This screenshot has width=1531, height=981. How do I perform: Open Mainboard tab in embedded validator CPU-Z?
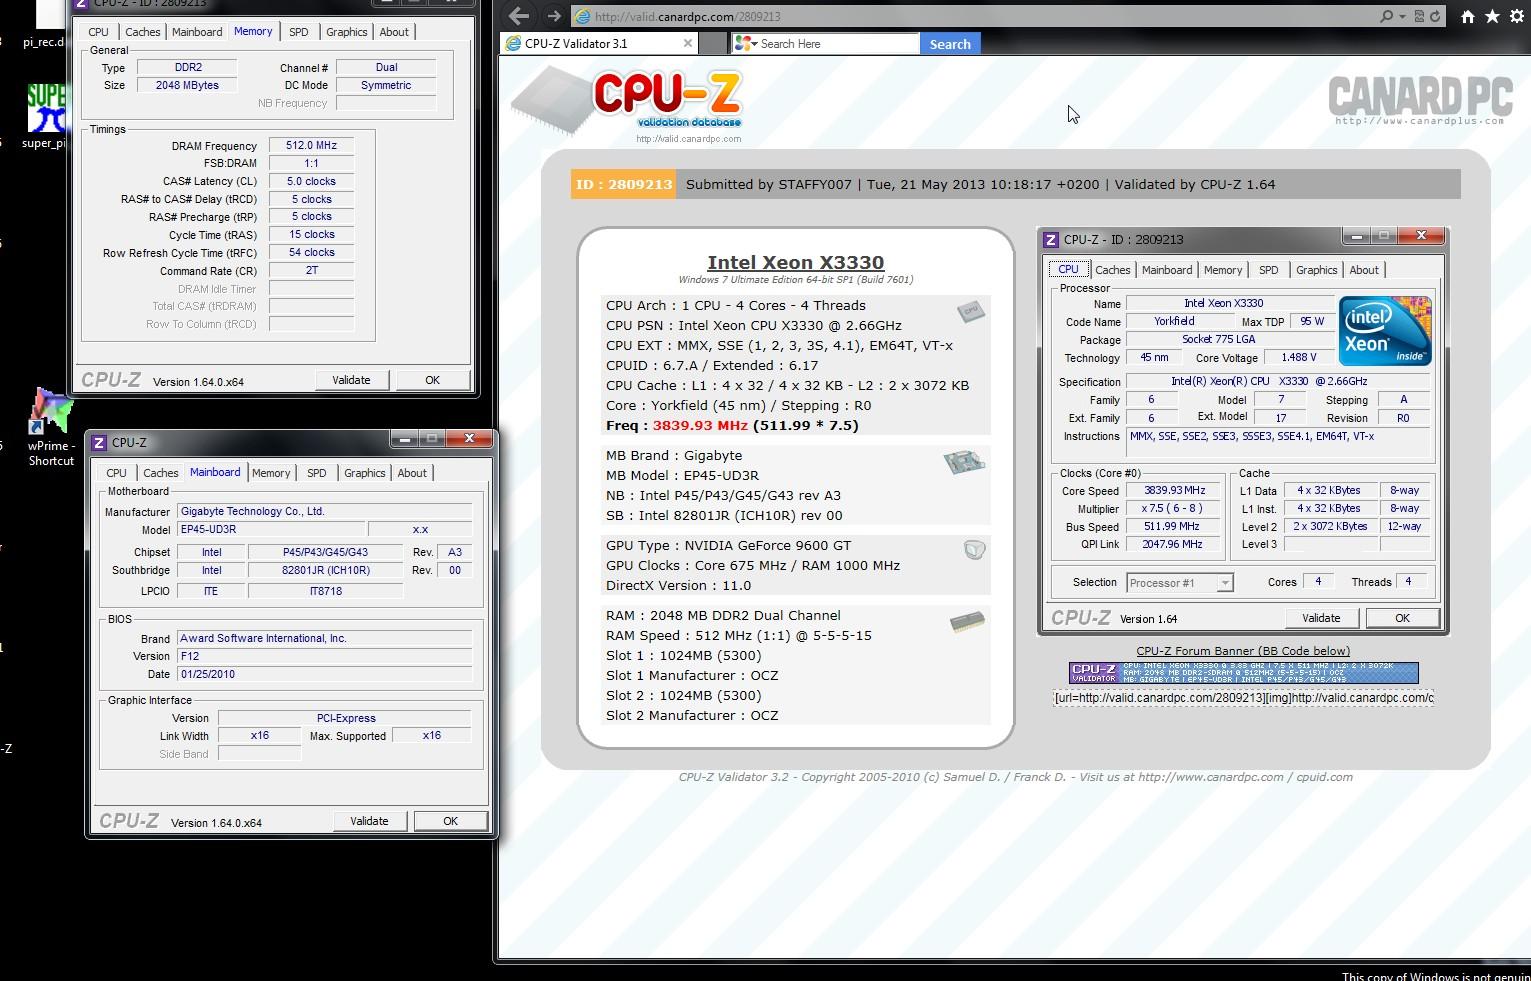click(1167, 270)
